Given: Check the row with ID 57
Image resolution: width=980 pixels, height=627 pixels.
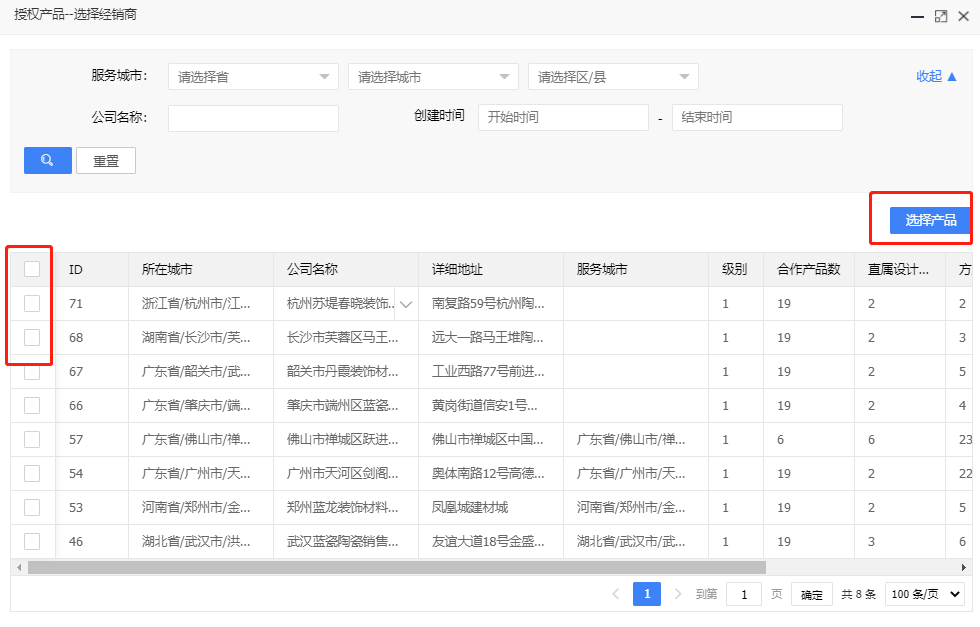Looking at the screenshot, I should 32,439.
